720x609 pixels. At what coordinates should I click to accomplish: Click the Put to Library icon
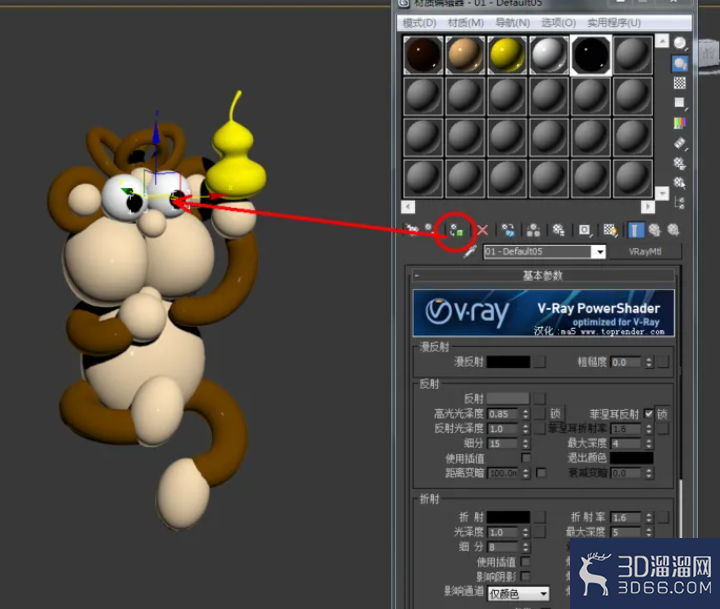click(558, 230)
